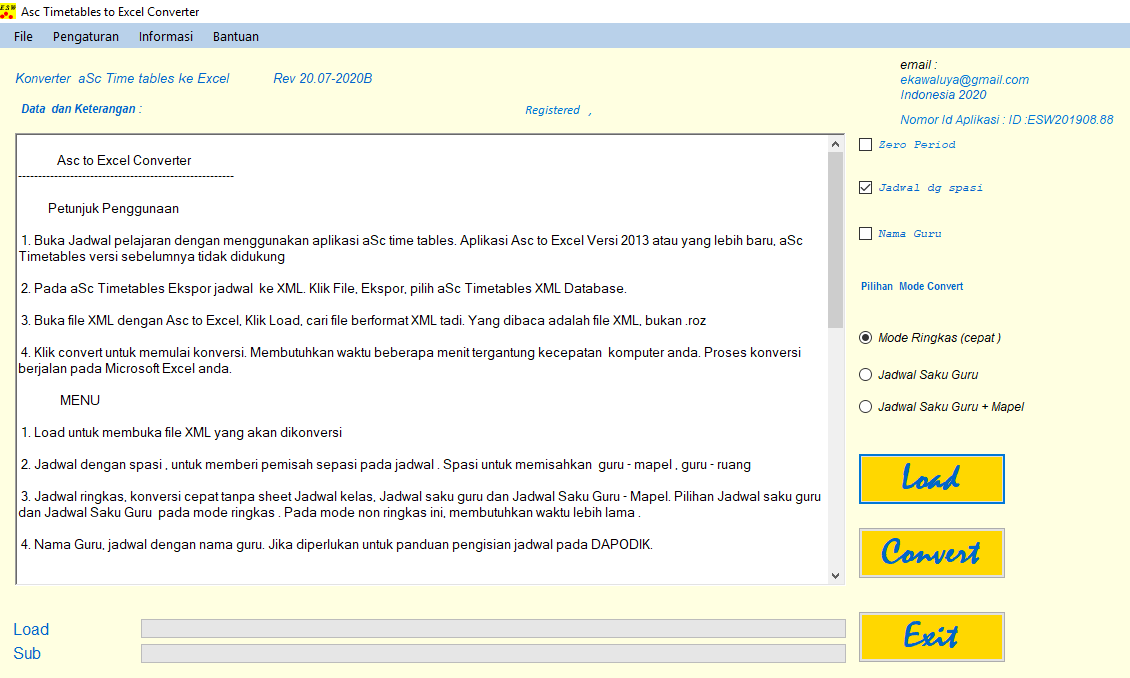The width and height of the screenshot is (1130, 678).
Task: Click the Registered status label
Action: pos(552,110)
